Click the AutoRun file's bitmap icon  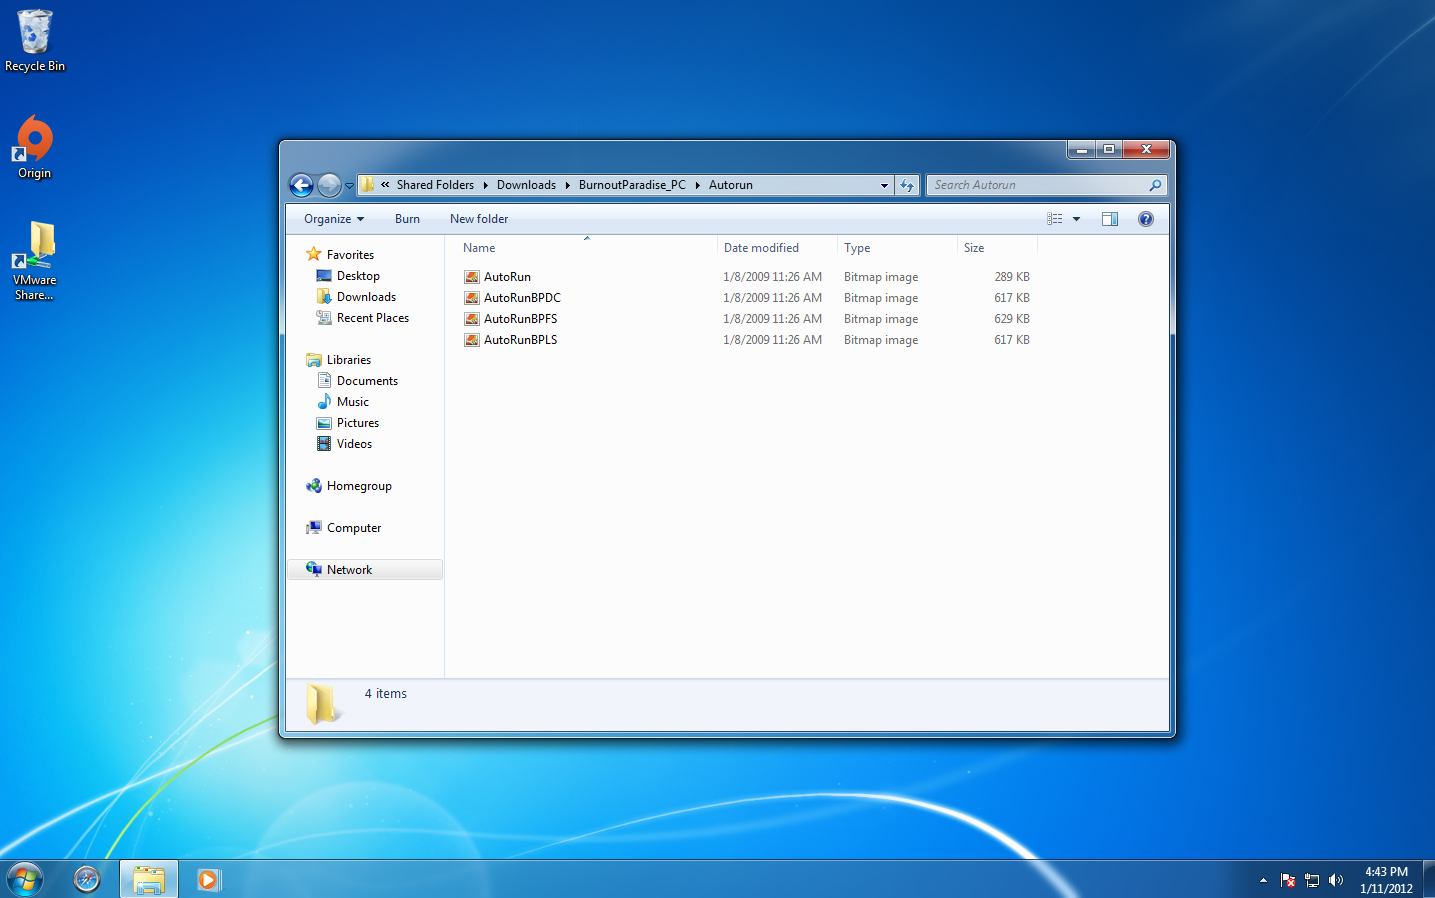(472, 277)
